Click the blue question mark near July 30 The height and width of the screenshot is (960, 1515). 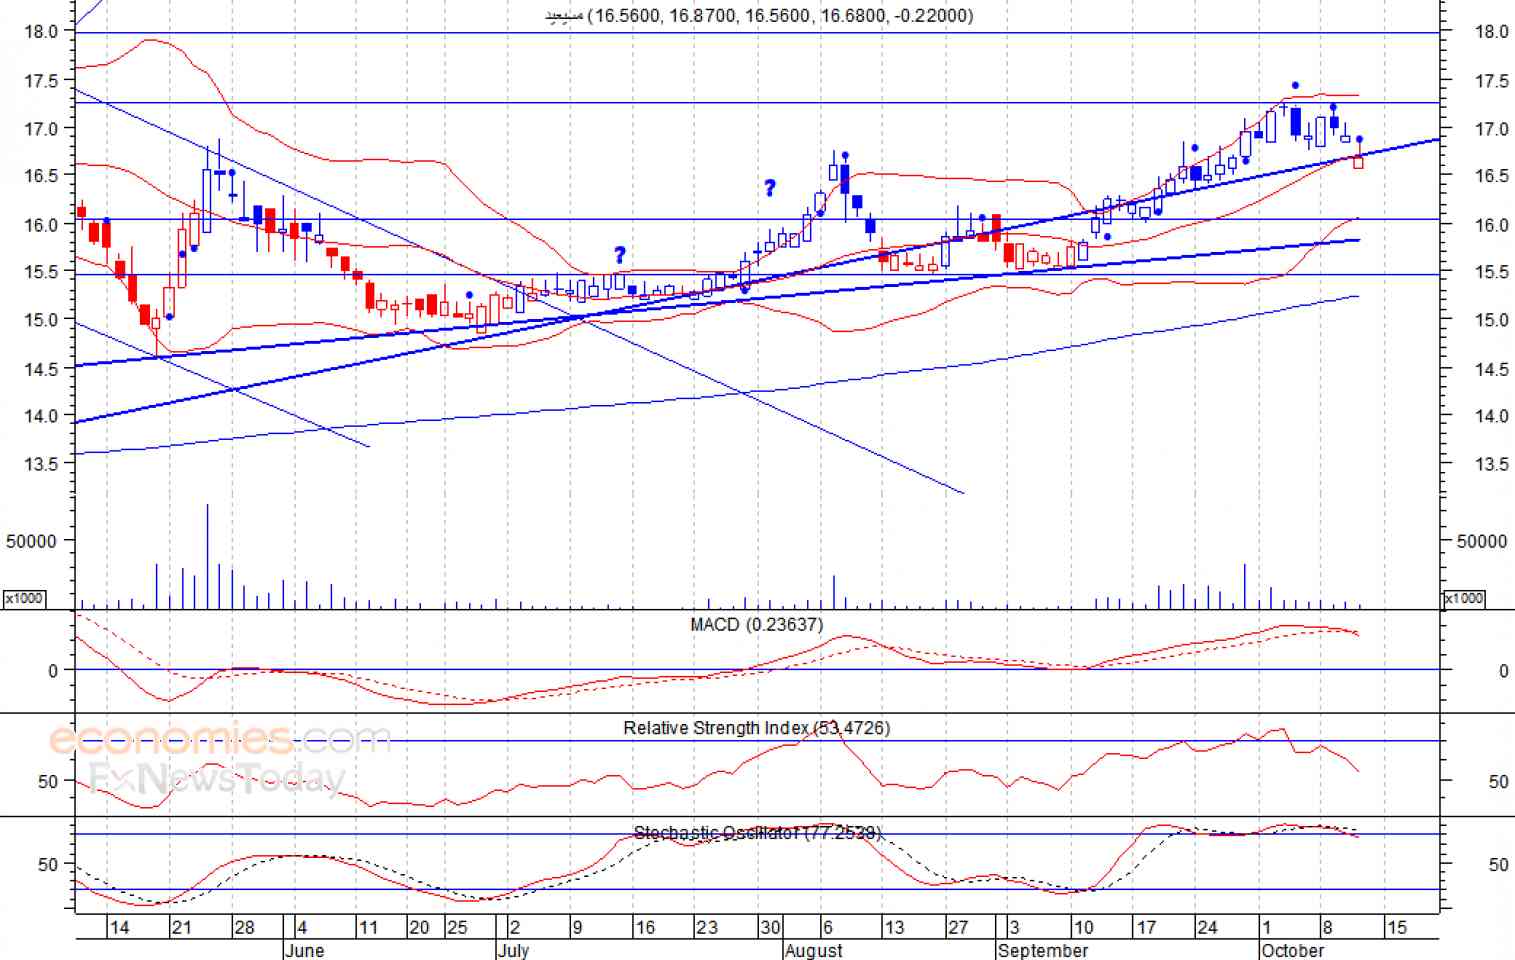[x=770, y=188]
